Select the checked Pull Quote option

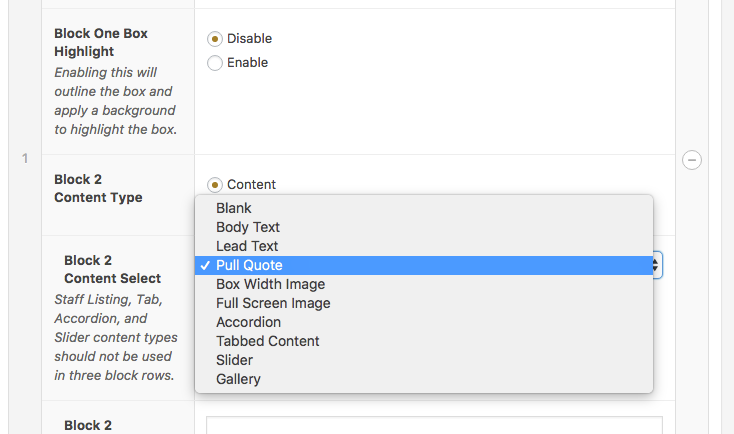[424, 265]
